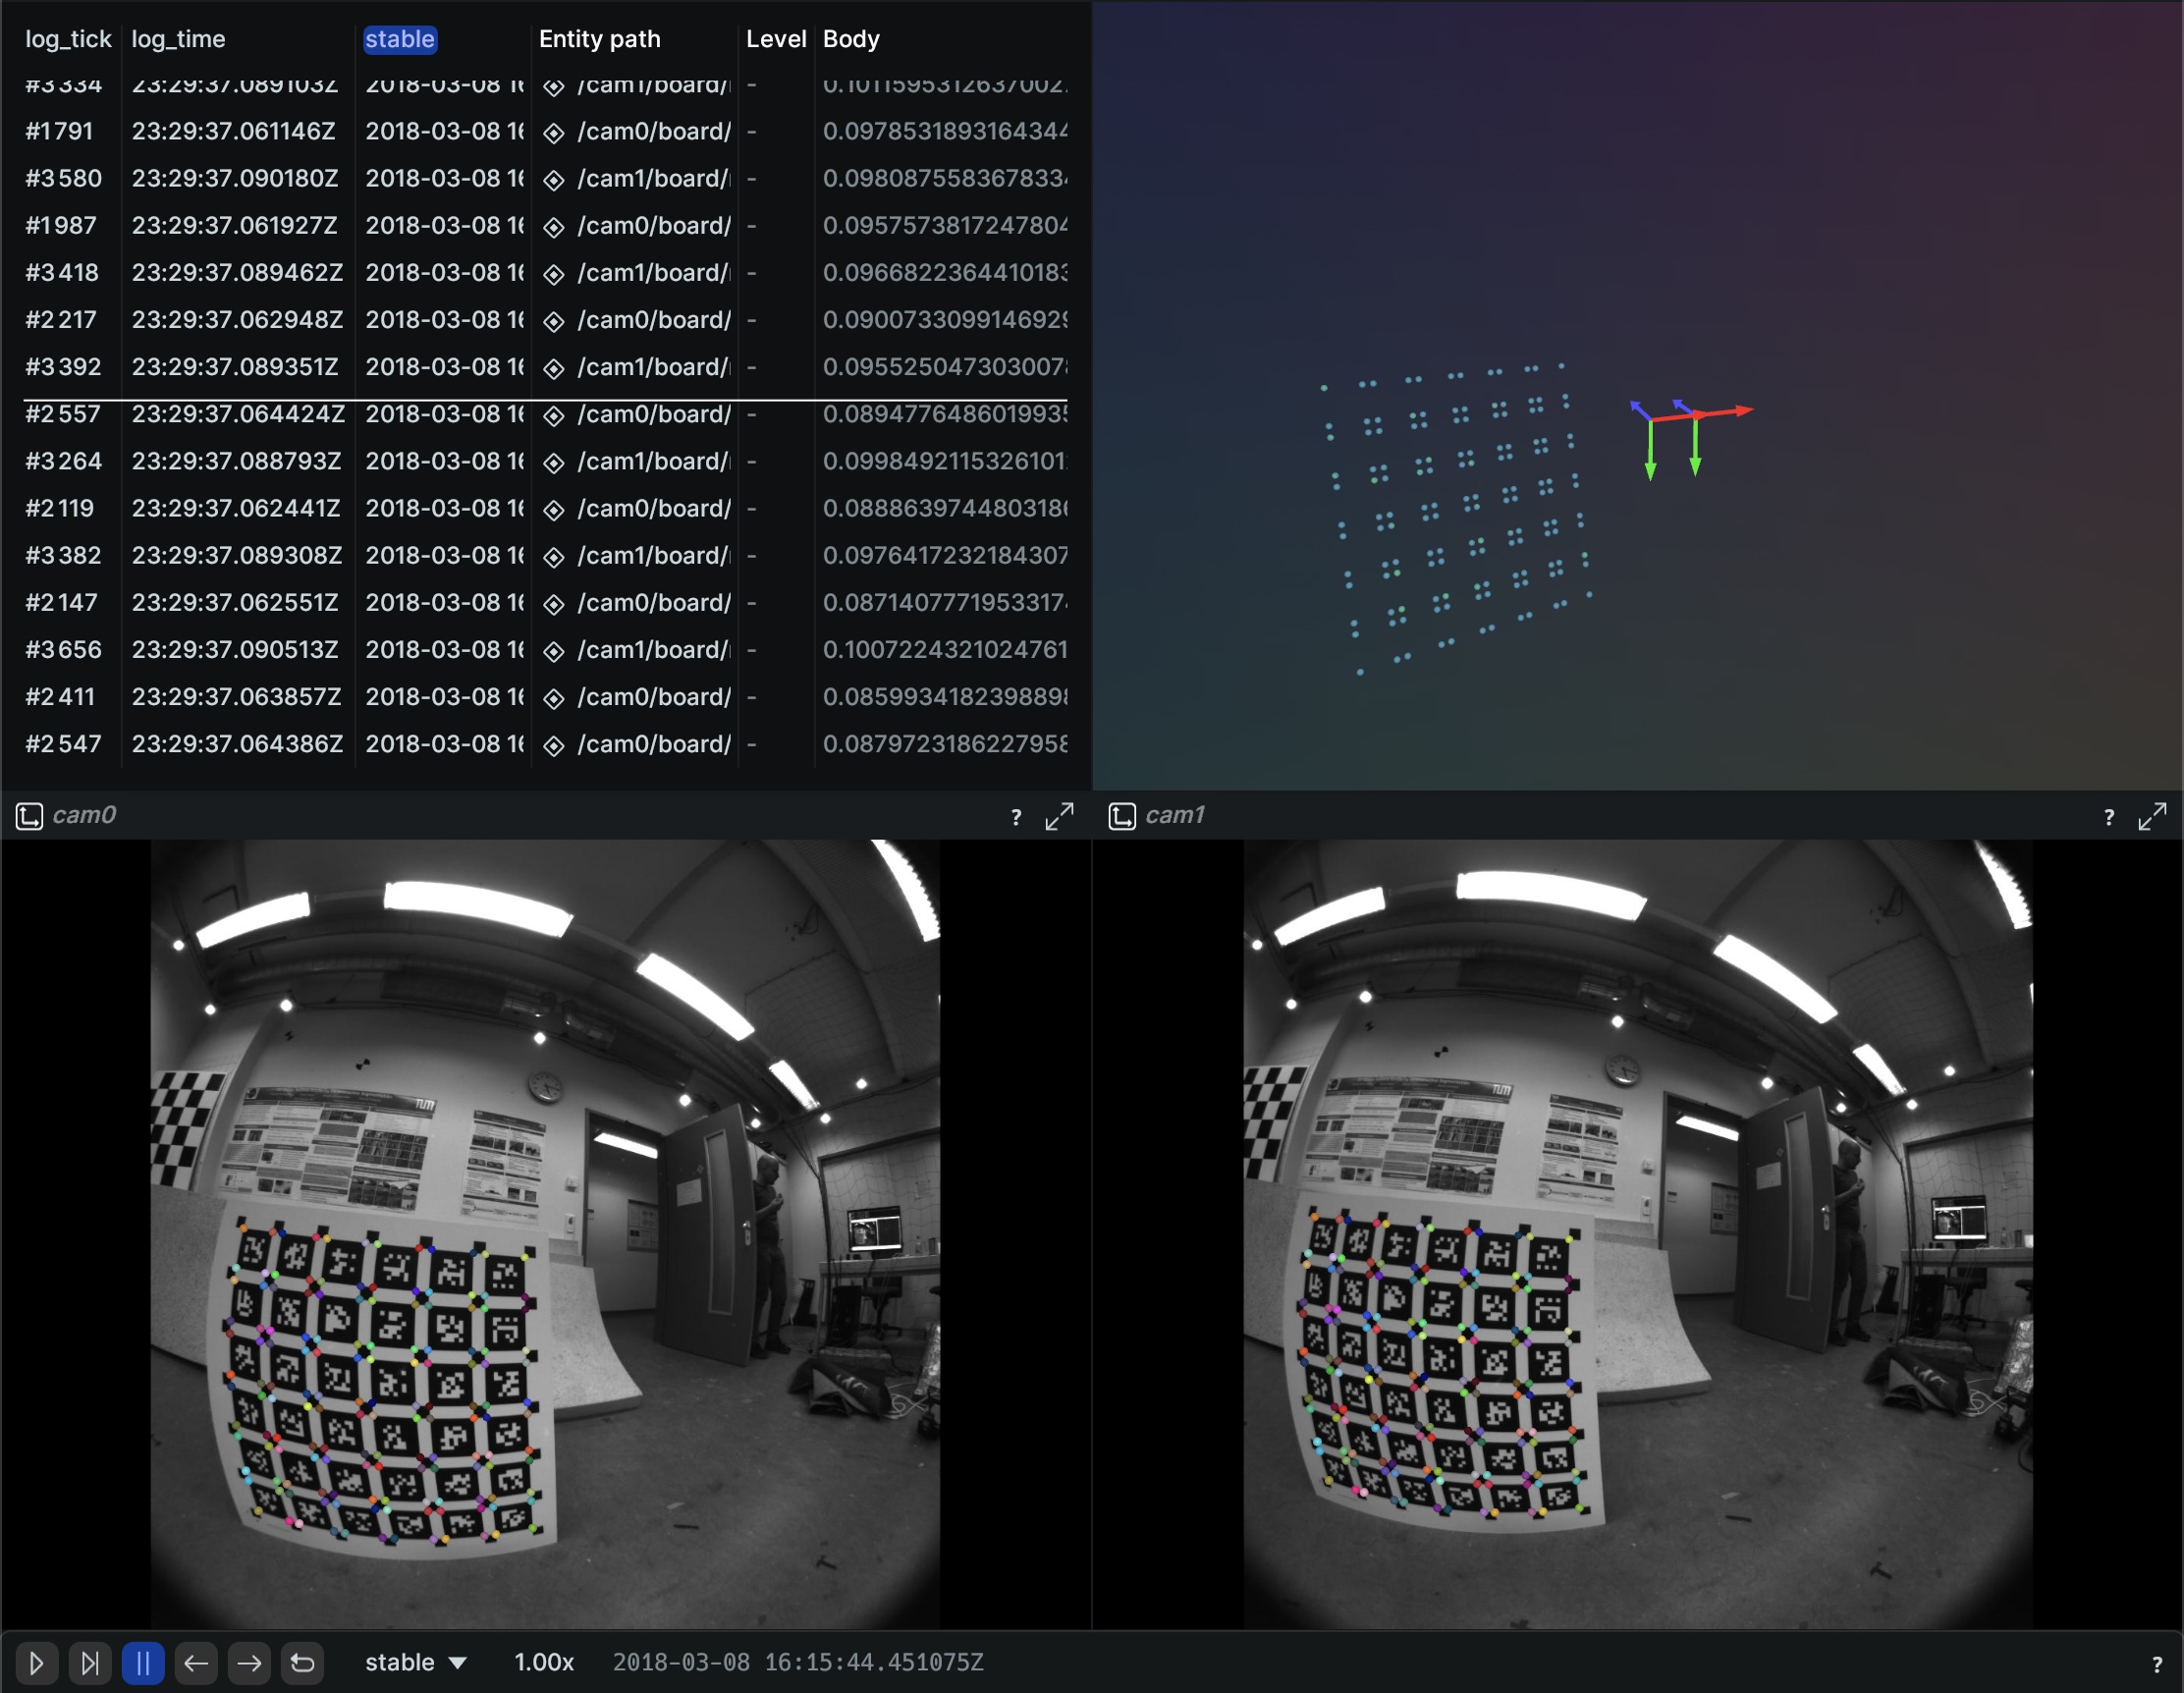The width and height of the screenshot is (2184, 1693).
Task: Click the highlighted stable column header
Action: pyautogui.click(x=400, y=39)
